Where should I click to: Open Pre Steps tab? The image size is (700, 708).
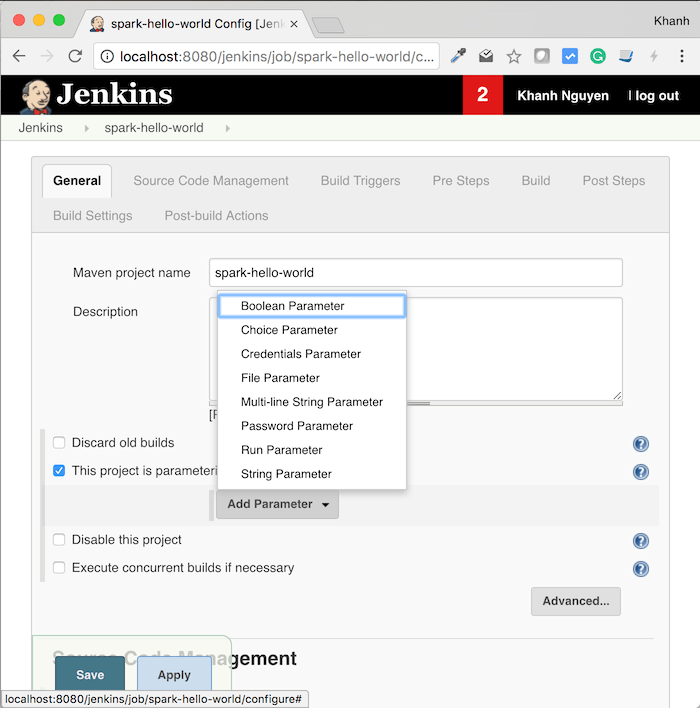(x=461, y=181)
